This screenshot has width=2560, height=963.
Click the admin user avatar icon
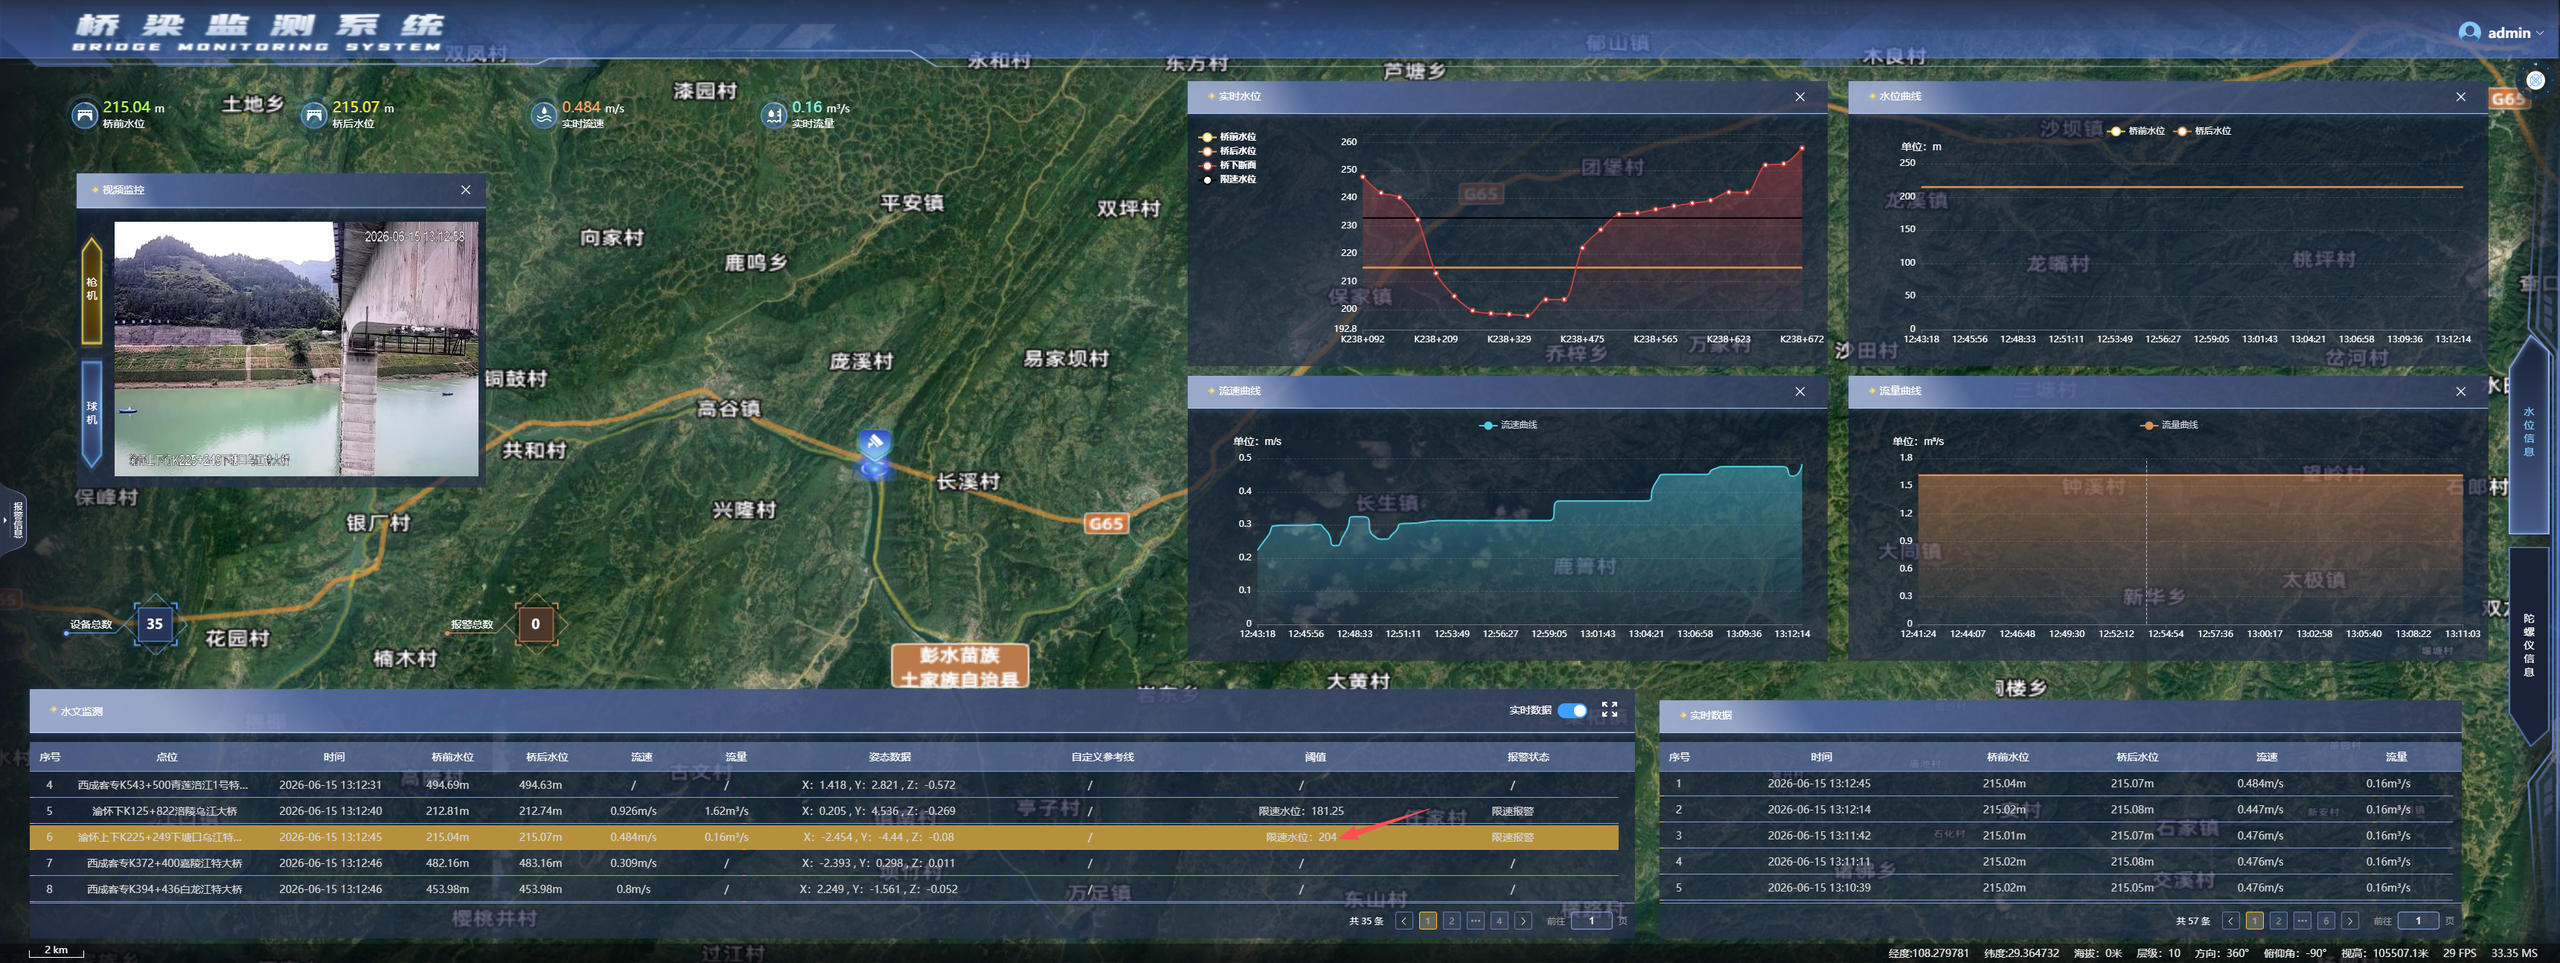pos(2469,32)
